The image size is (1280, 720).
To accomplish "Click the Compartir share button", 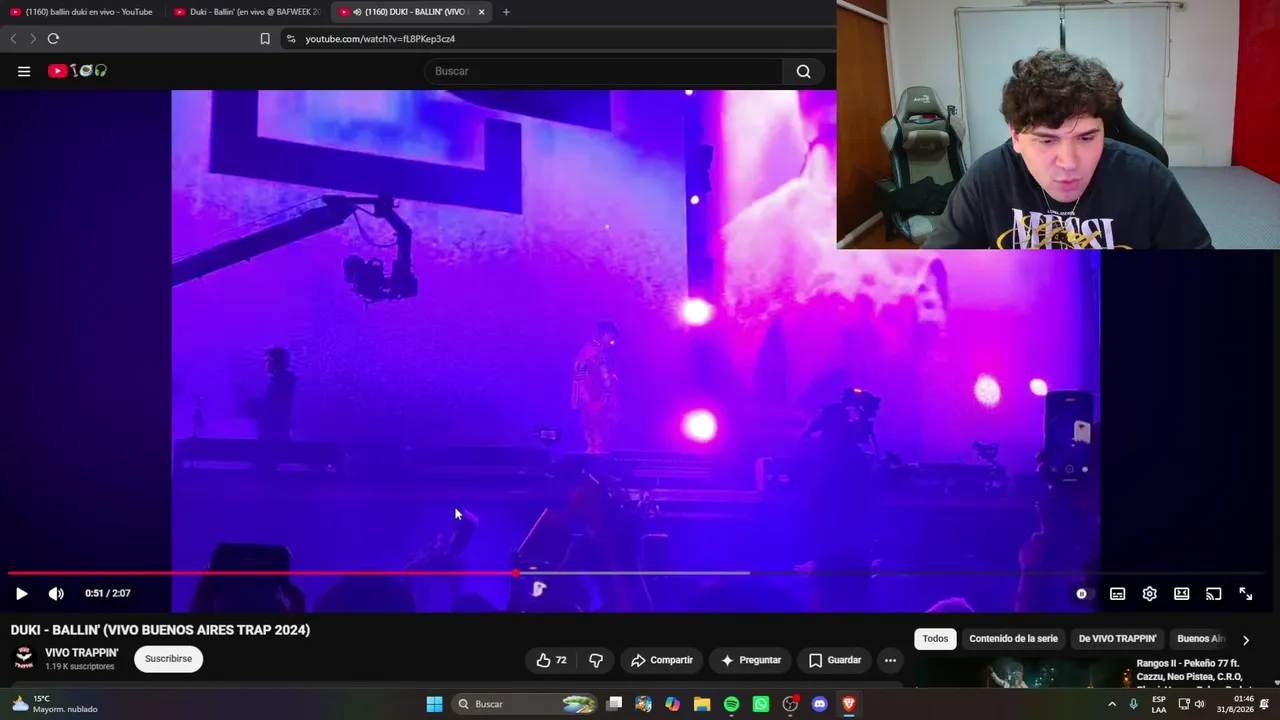I will [x=662, y=660].
